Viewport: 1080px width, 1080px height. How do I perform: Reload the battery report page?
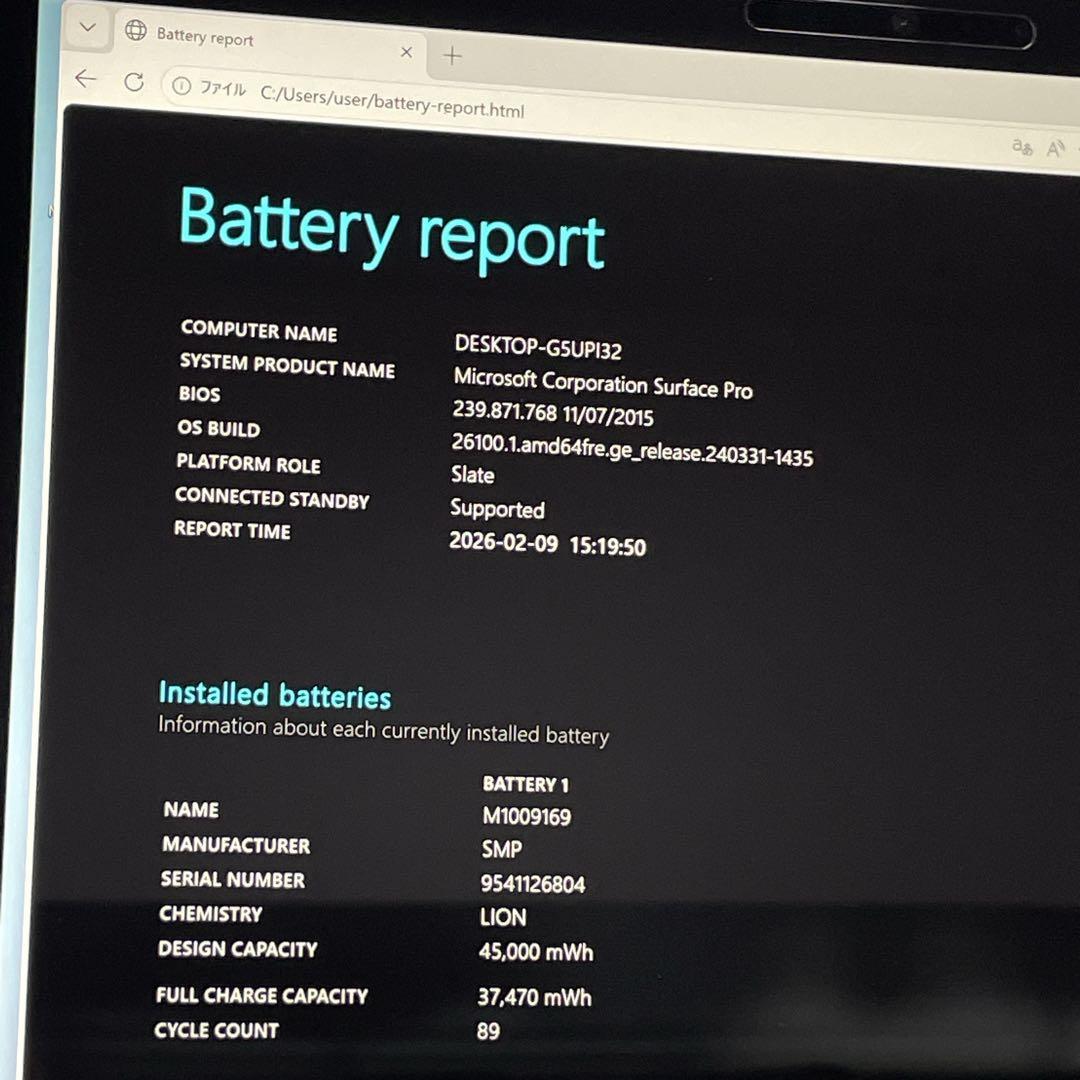tap(136, 84)
